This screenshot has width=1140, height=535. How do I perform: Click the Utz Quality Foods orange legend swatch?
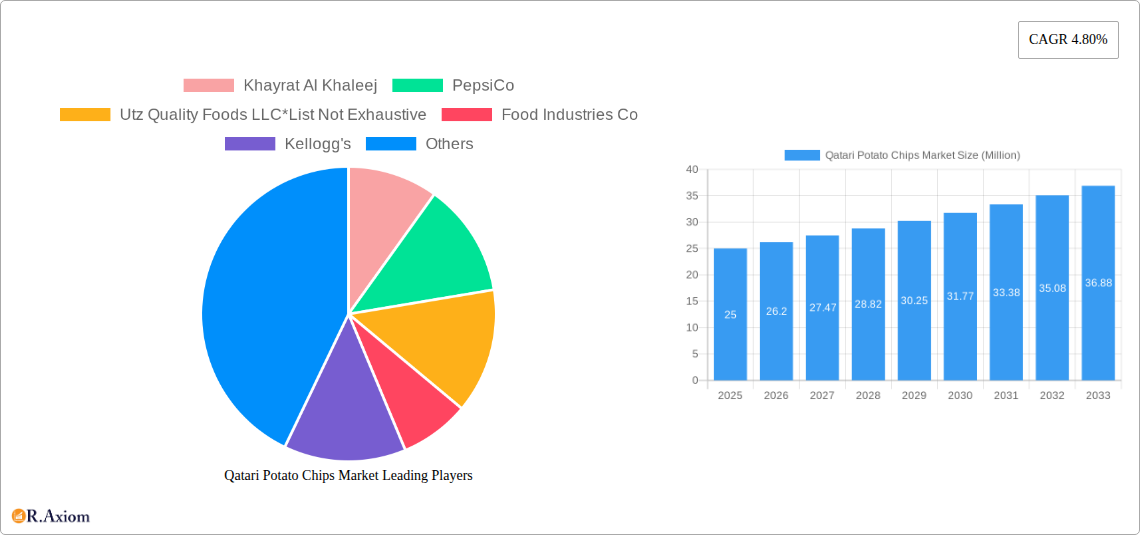point(85,115)
